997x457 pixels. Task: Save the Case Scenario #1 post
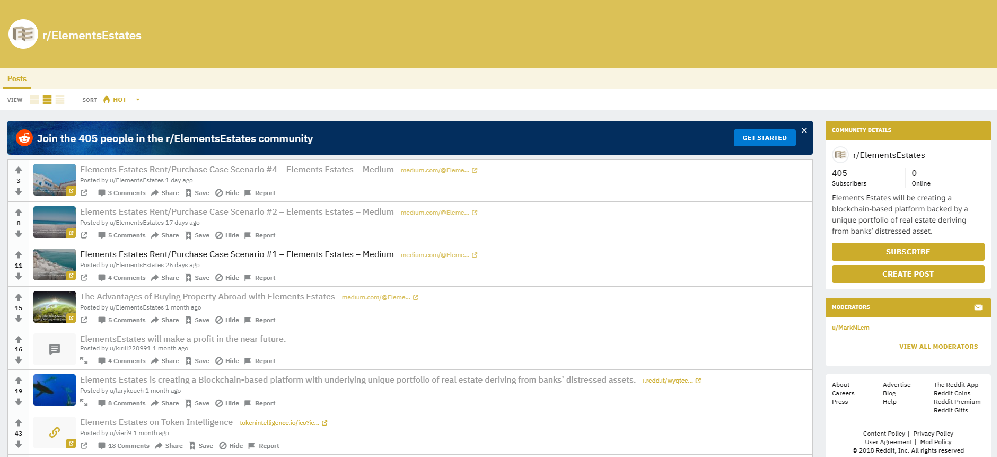coord(197,278)
